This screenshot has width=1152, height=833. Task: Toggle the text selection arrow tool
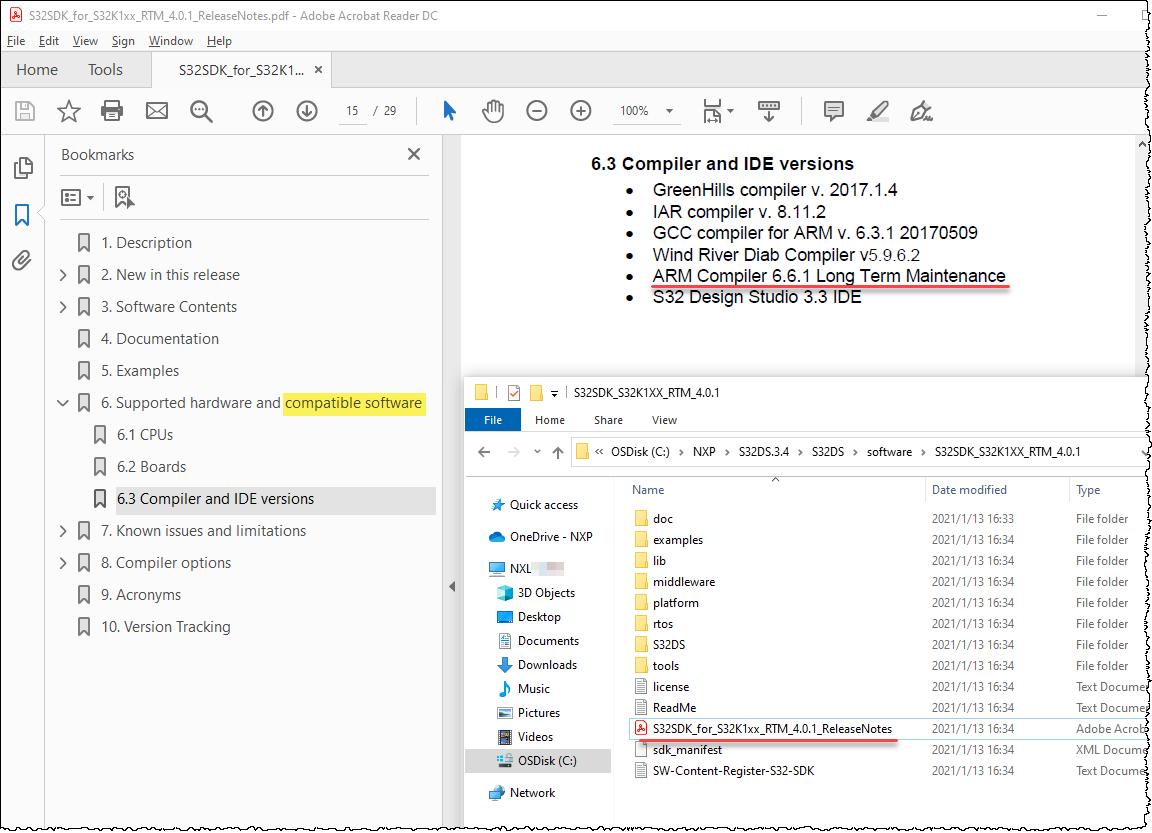click(x=449, y=111)
